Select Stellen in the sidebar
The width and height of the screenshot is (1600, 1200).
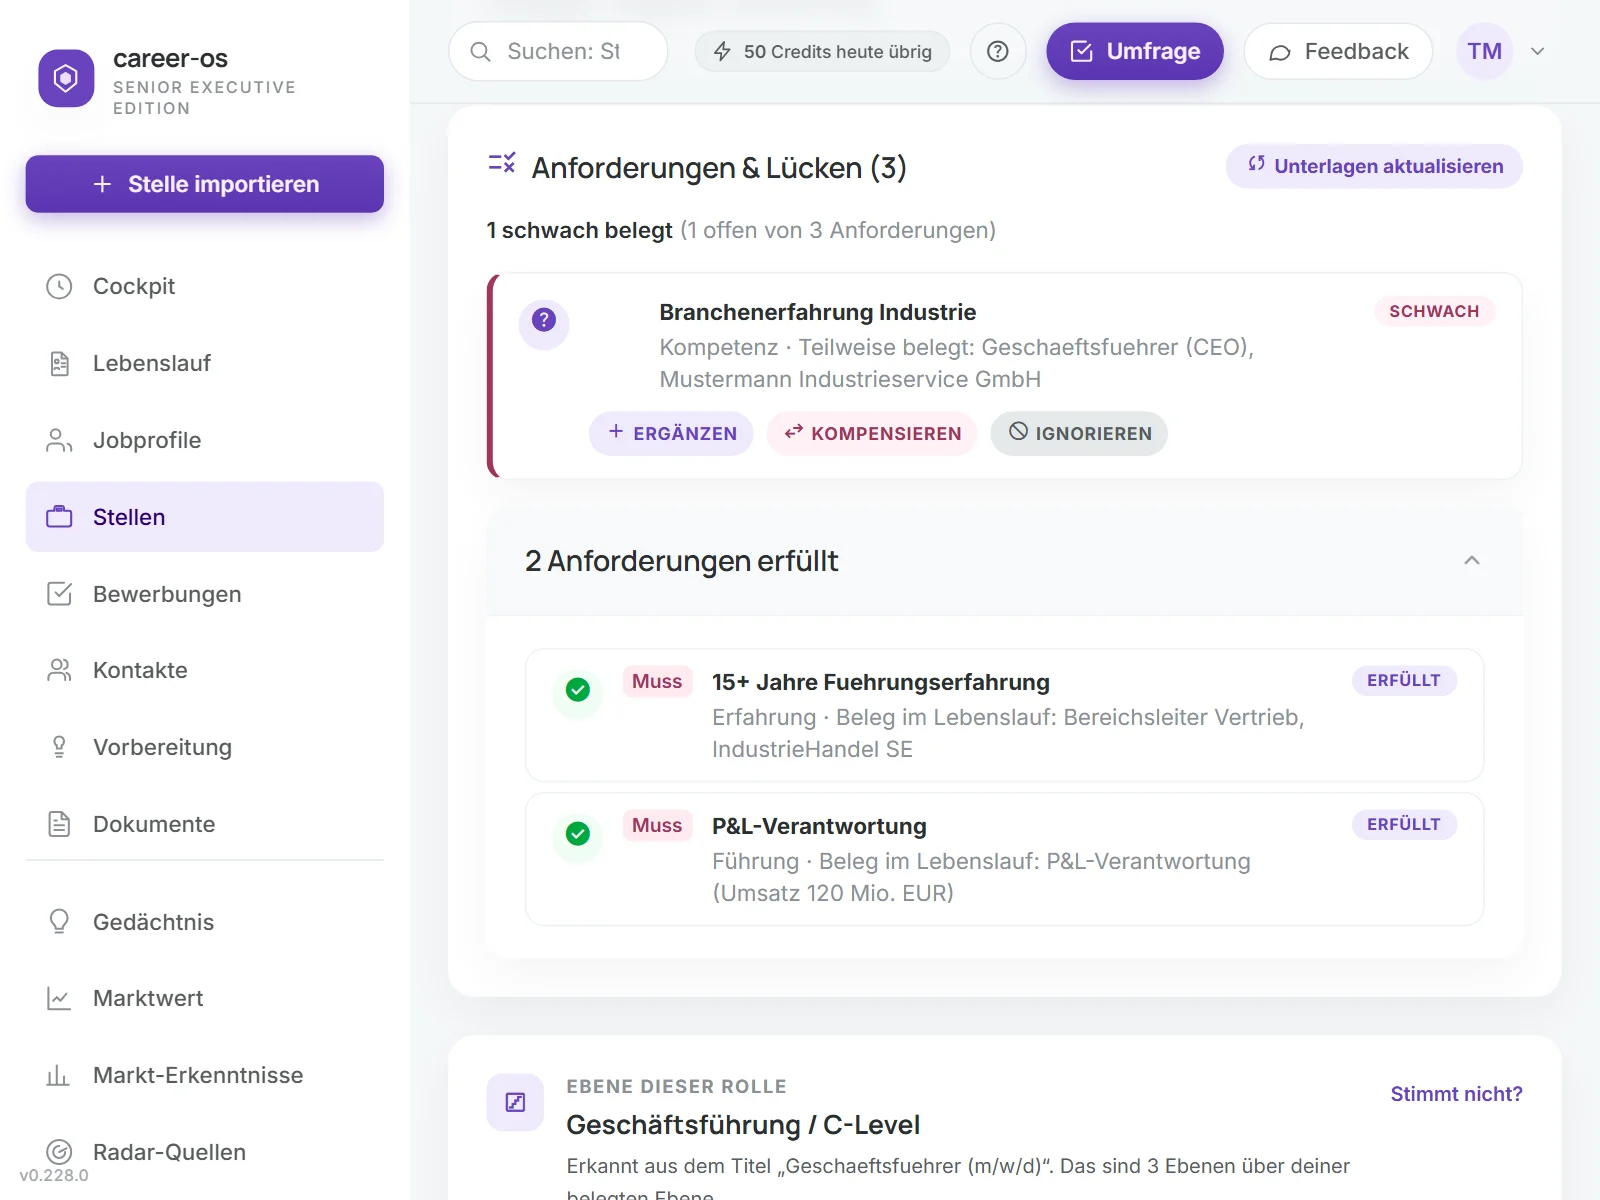point(205,517)
